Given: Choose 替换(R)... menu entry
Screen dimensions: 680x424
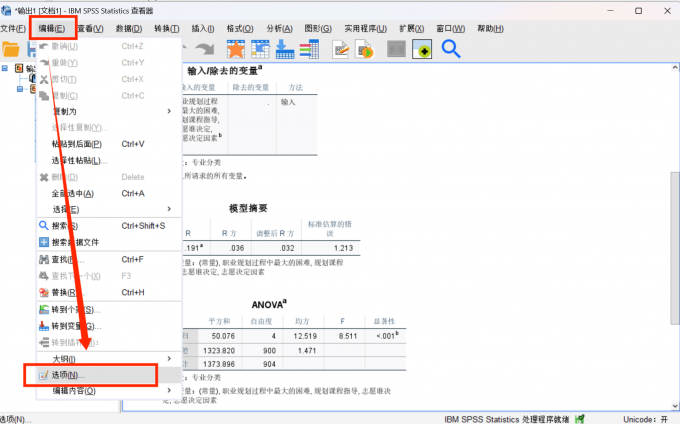Looking at the screenshot, I should [109, 292].
